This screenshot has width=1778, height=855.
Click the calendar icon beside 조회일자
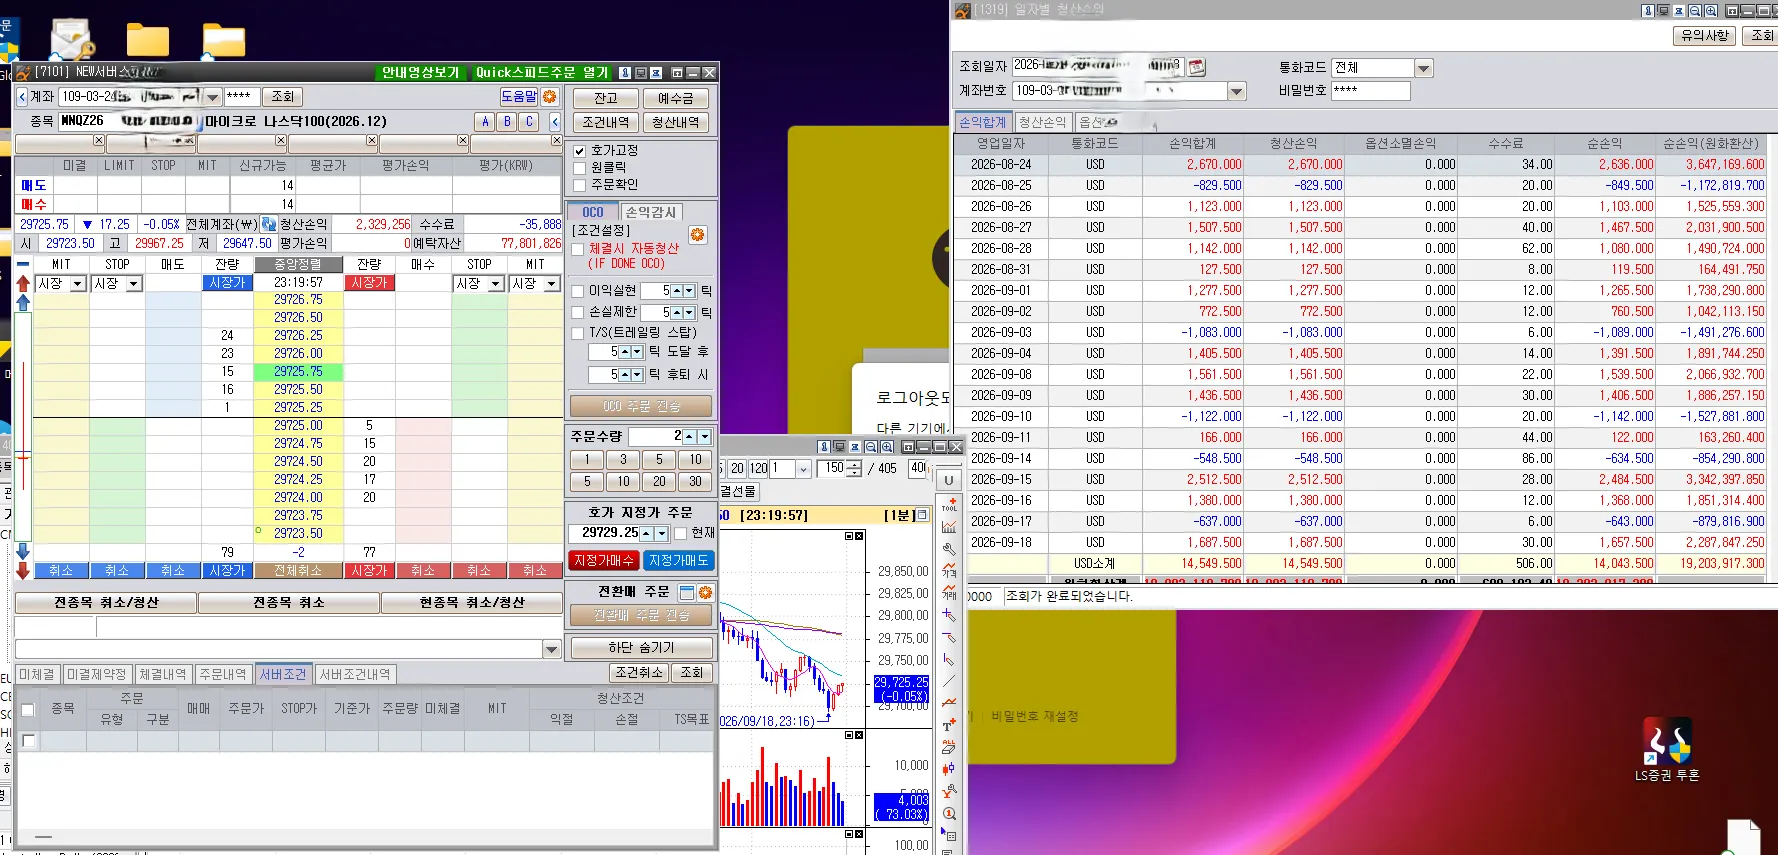[1196, 67]
